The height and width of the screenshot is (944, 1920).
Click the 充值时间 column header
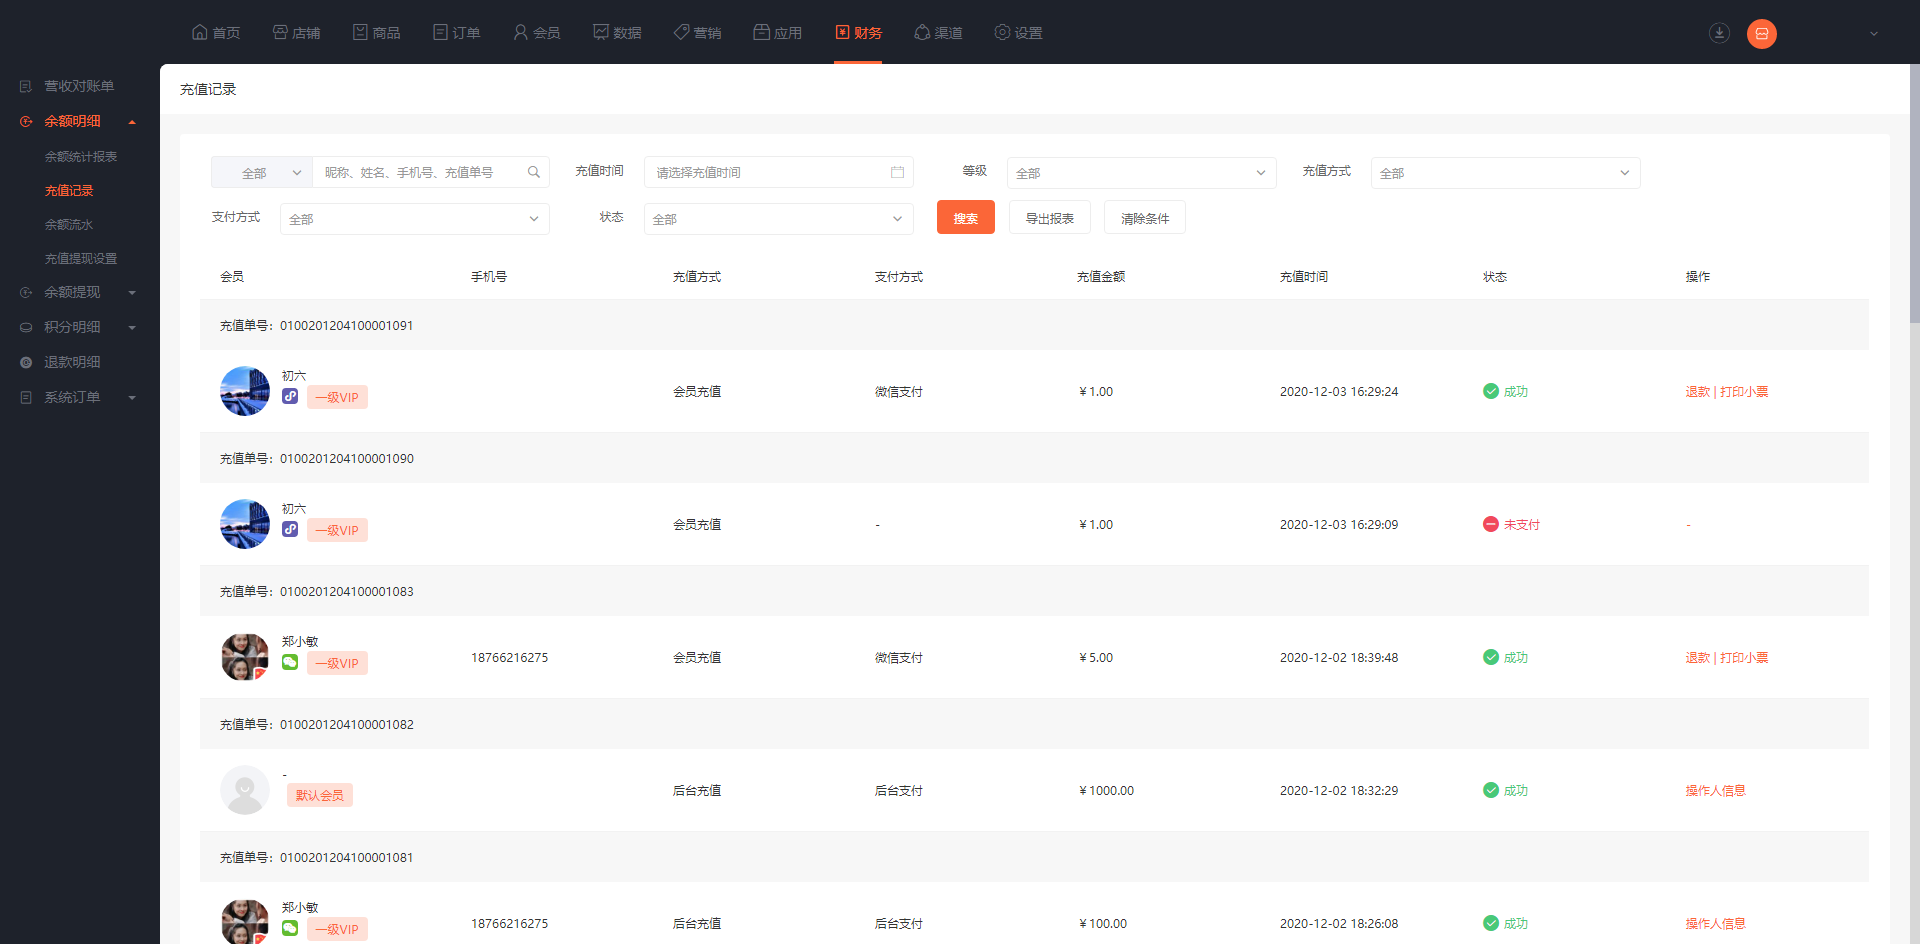1304,277
